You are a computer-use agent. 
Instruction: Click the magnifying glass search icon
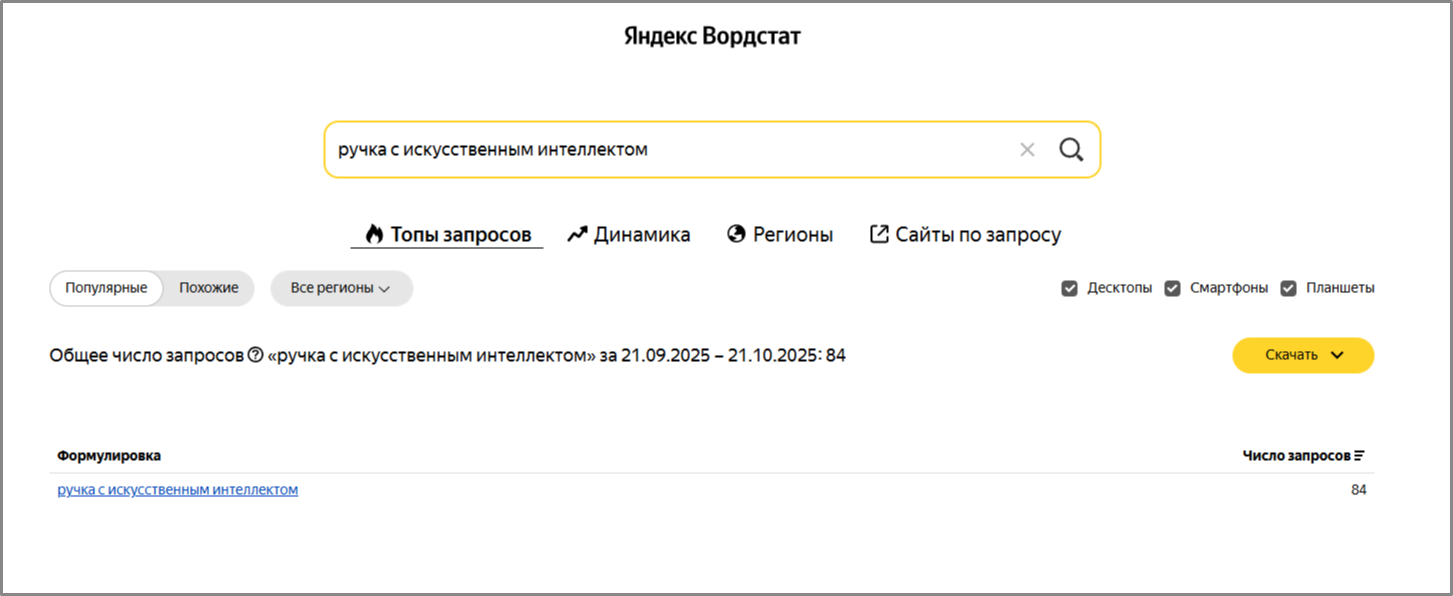click(1071, 150)
